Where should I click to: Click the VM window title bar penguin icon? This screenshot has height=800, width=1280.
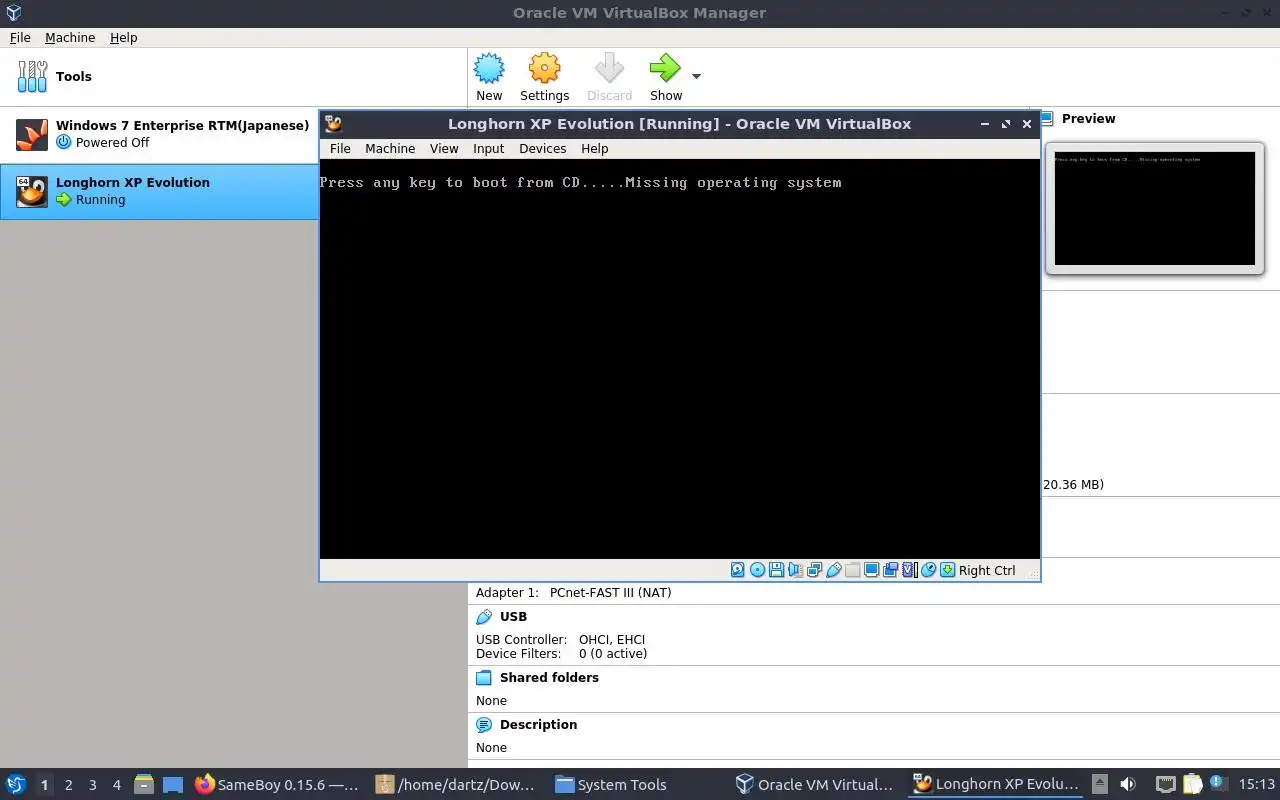pyautogui.click(x=334, y=124)
